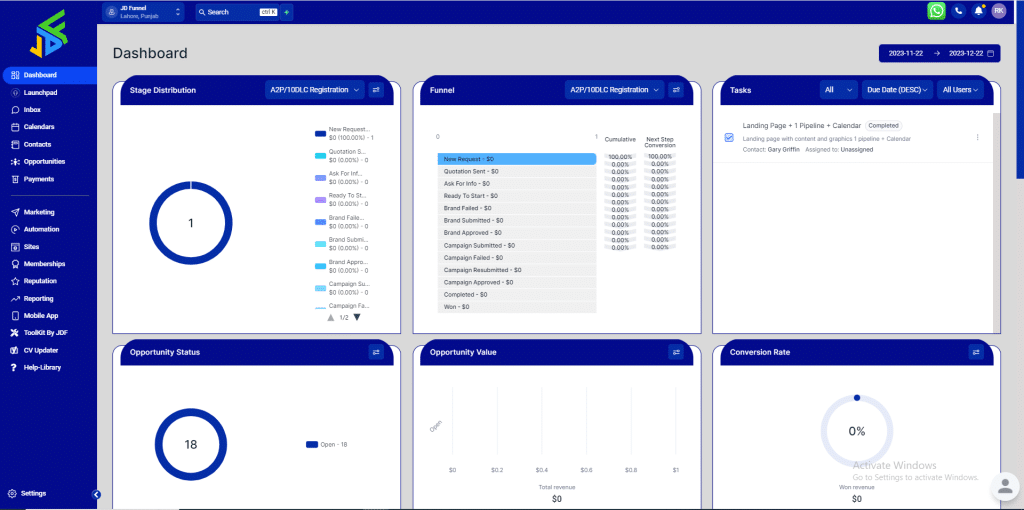
Task: Go to next legend page arrow
Action: 357,317
